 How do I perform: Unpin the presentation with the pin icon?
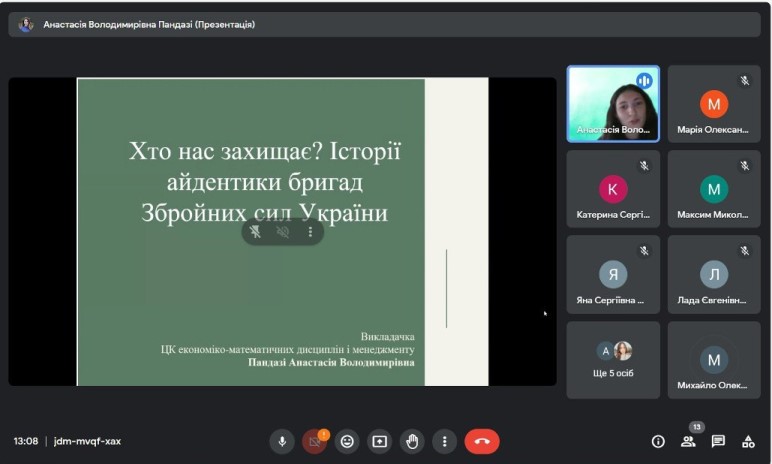(255, 232)
